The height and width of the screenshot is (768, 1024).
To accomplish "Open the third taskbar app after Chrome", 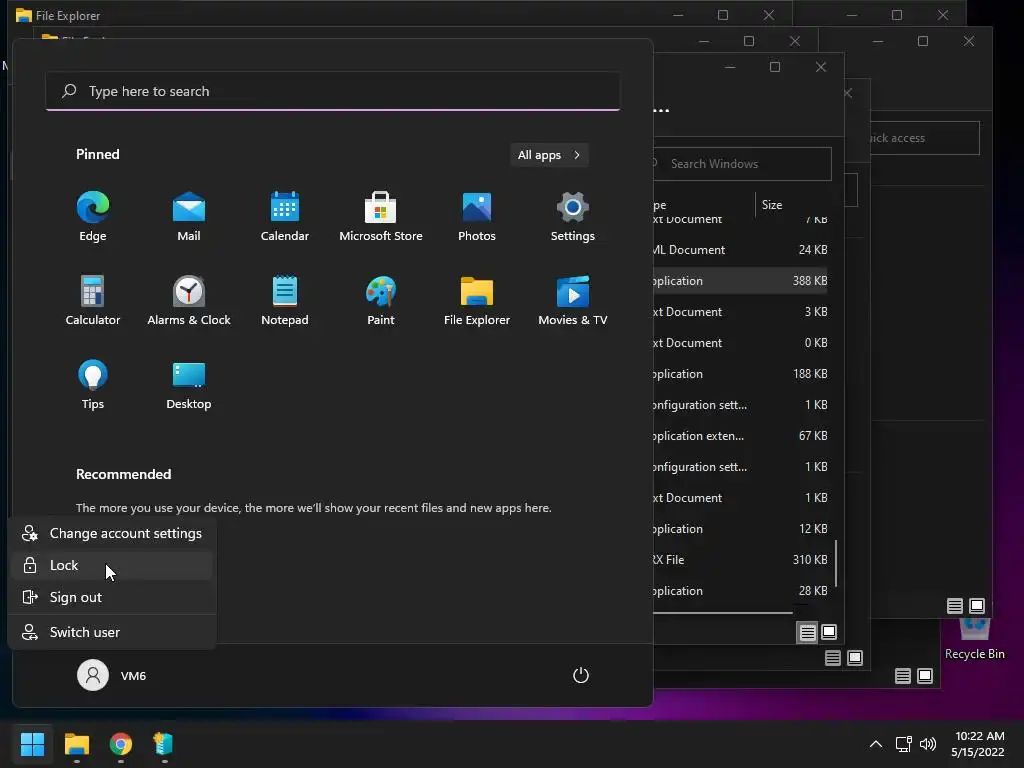I will [x=163, y=744].
